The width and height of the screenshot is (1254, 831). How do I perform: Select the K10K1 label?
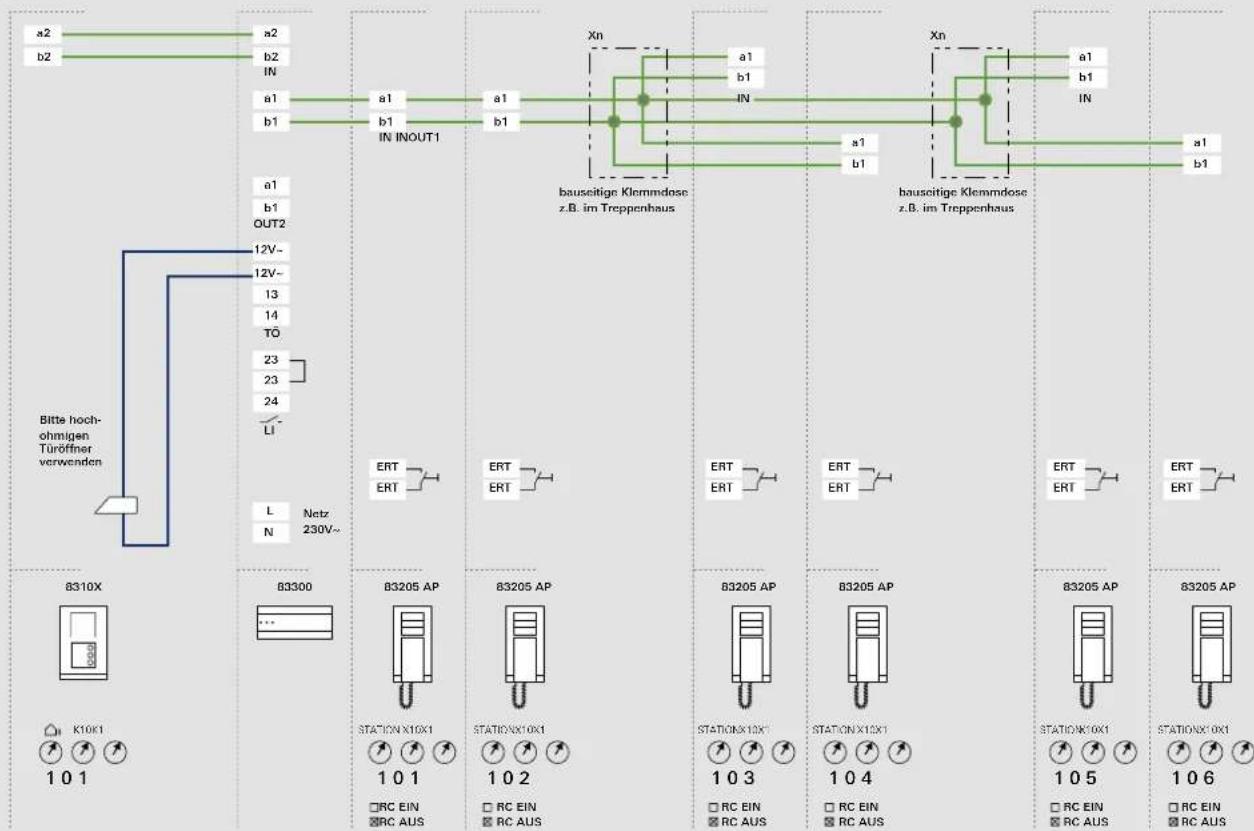[87, 732]
